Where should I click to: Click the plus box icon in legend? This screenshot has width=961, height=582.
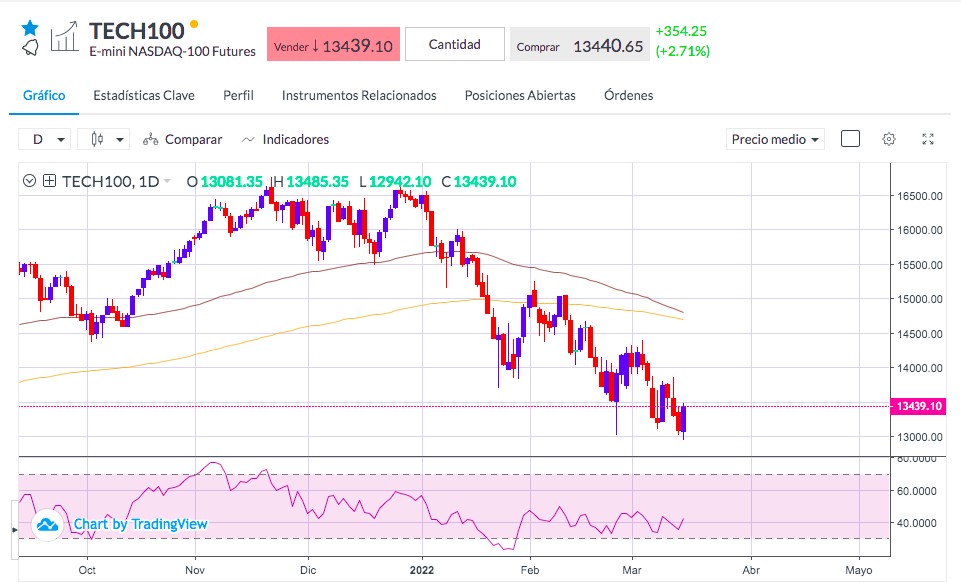50,181
